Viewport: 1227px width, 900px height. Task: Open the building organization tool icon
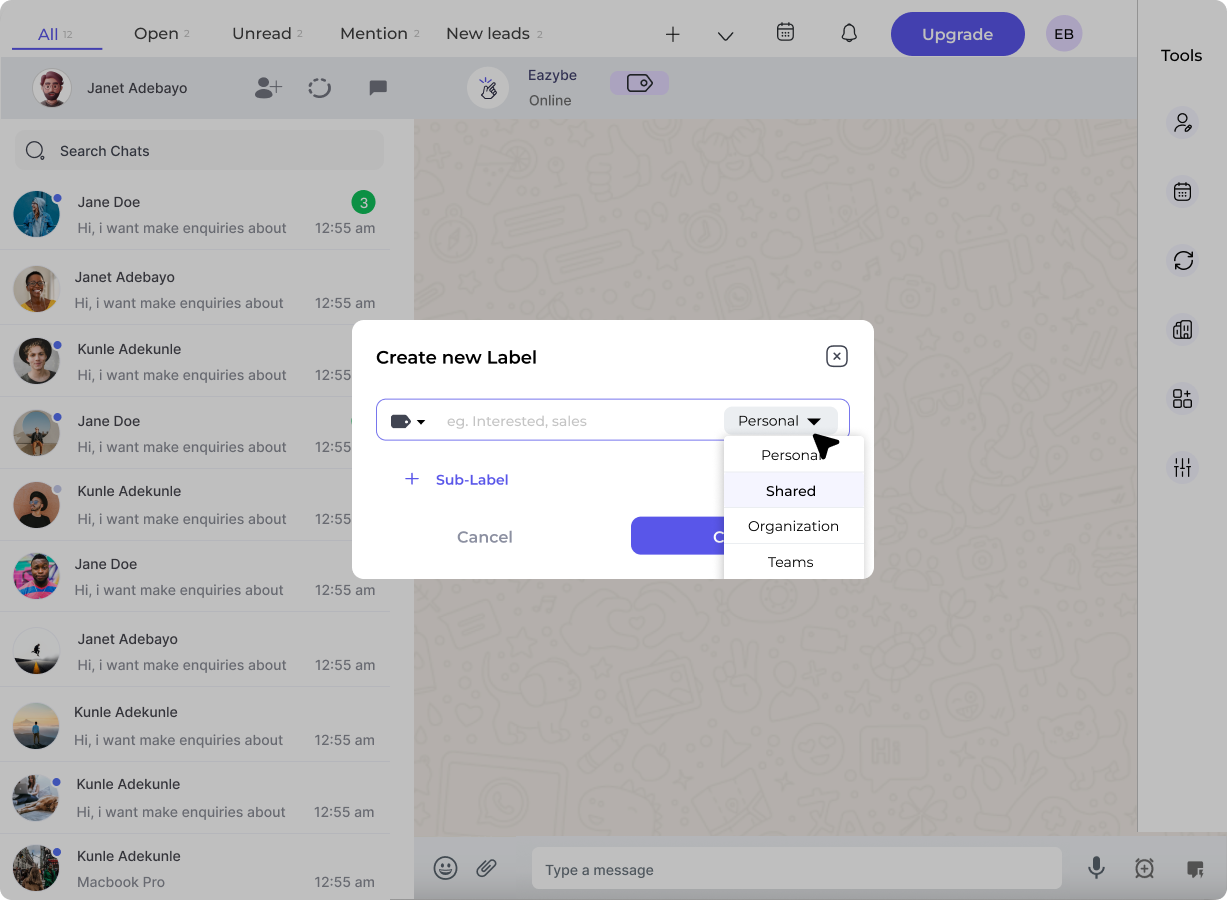coord(1183,330)
